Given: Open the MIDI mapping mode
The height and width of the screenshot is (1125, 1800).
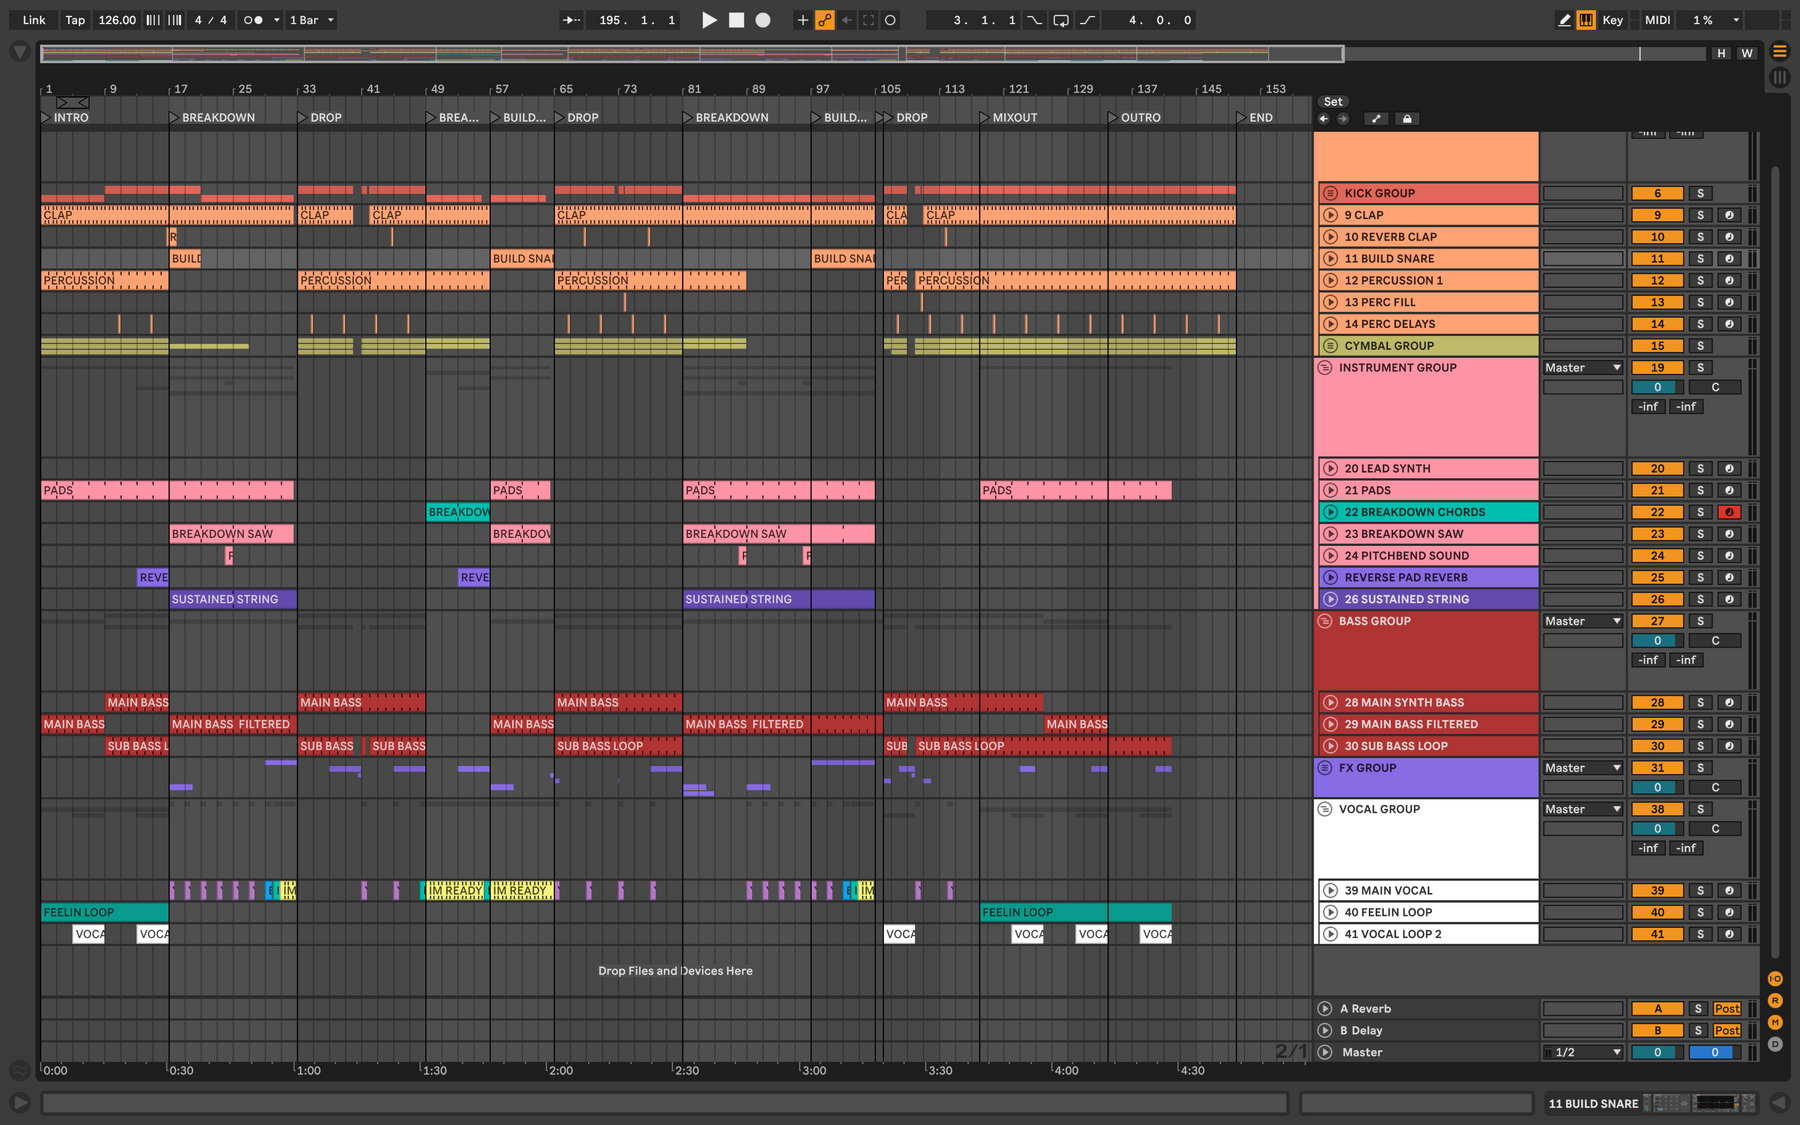Looking at the screenshot, I should pos(1657,20).
